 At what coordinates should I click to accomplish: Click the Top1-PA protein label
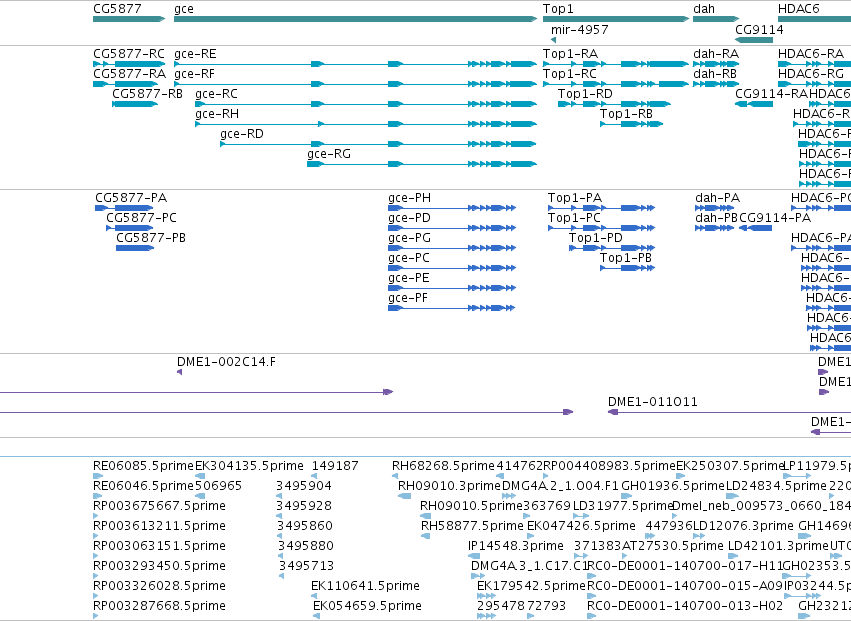(575, 198)
